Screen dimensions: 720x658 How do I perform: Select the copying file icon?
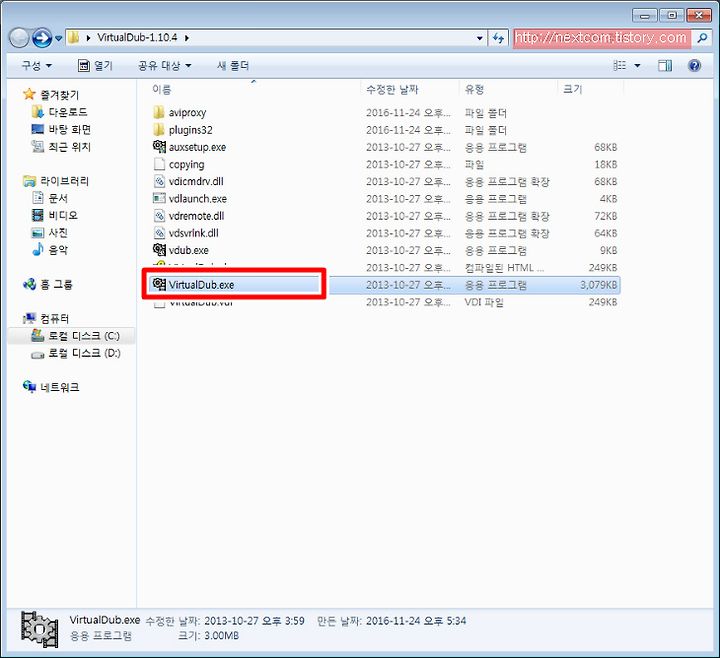click(x=159, y=164)
